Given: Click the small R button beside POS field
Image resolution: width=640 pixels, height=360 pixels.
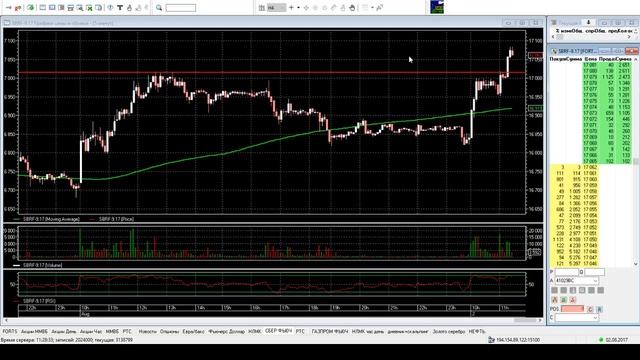Looking at the screenshot, I should click(x=600, y=309).
